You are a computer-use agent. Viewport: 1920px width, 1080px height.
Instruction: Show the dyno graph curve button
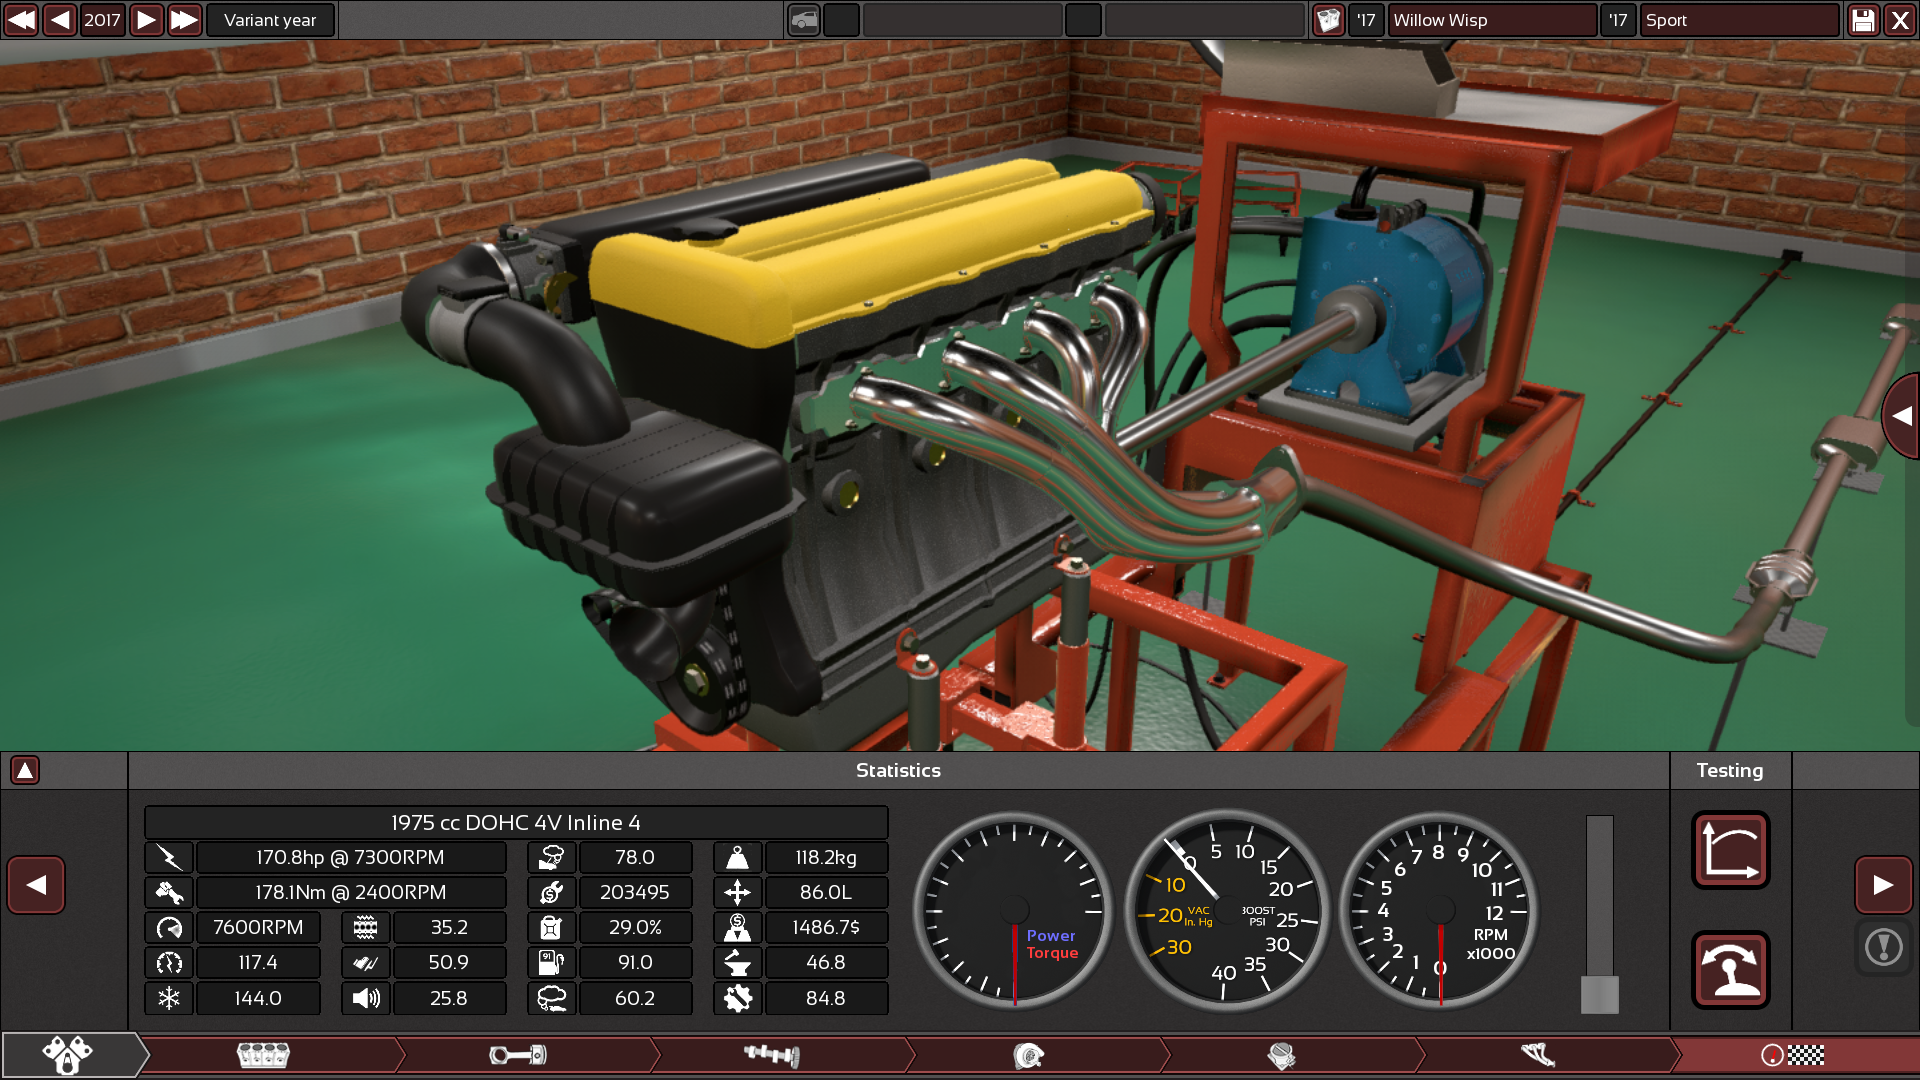[x=1730, y=850]
